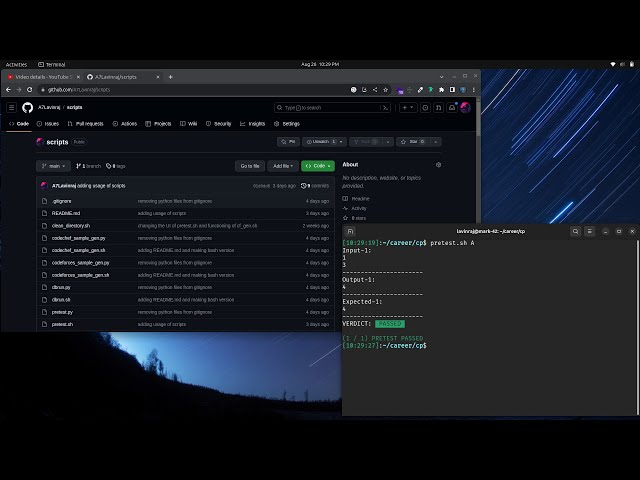Close the YouTube Video details tab

tap(78, 77)
